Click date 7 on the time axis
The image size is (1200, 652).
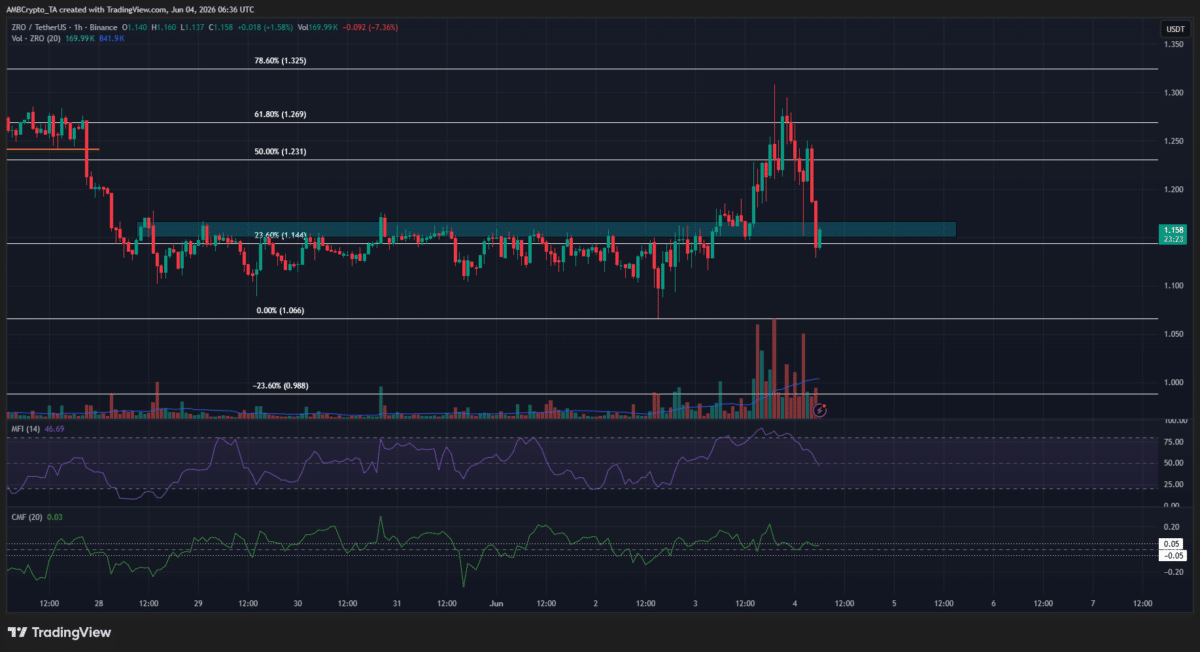tap(1092, 604)
